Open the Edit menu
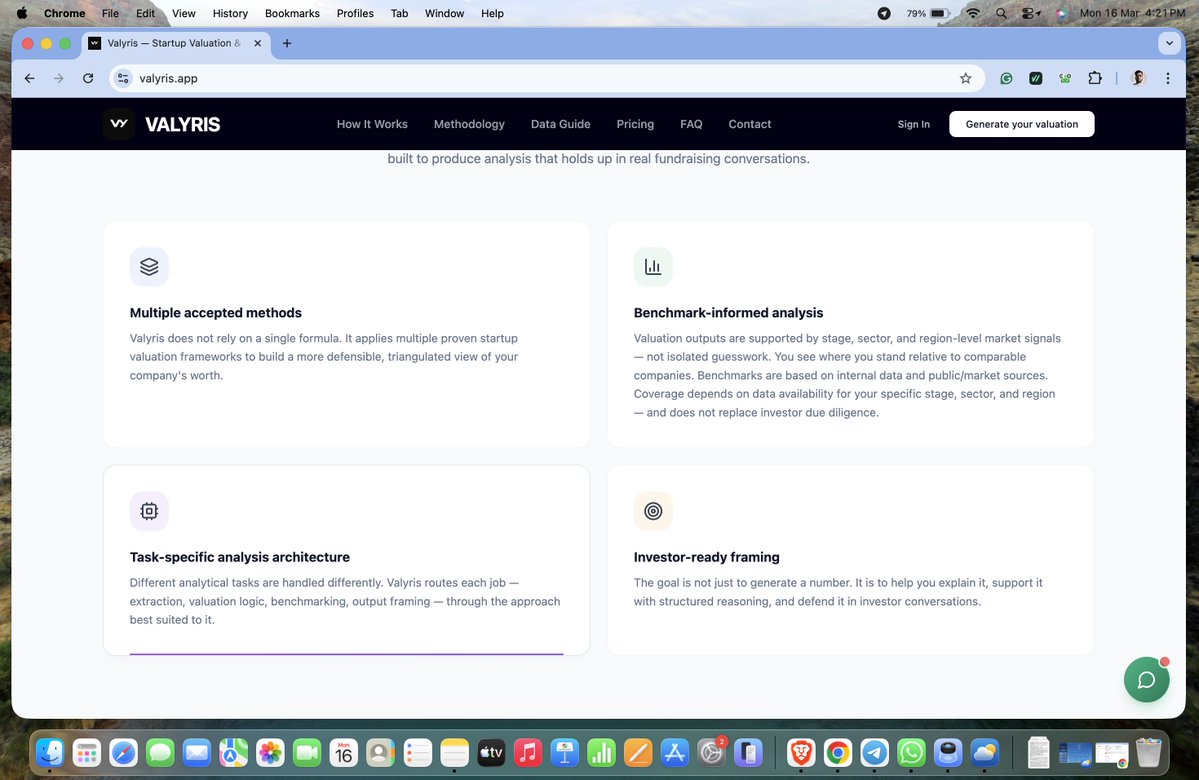The width and height of the screenshot is (1199, 780). pyautogui.click(x=145, y=13)
